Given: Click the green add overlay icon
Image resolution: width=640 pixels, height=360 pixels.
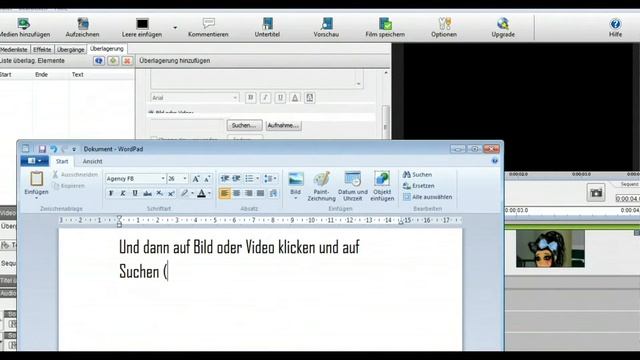Looking at the screenshot, I should [113, 61].
